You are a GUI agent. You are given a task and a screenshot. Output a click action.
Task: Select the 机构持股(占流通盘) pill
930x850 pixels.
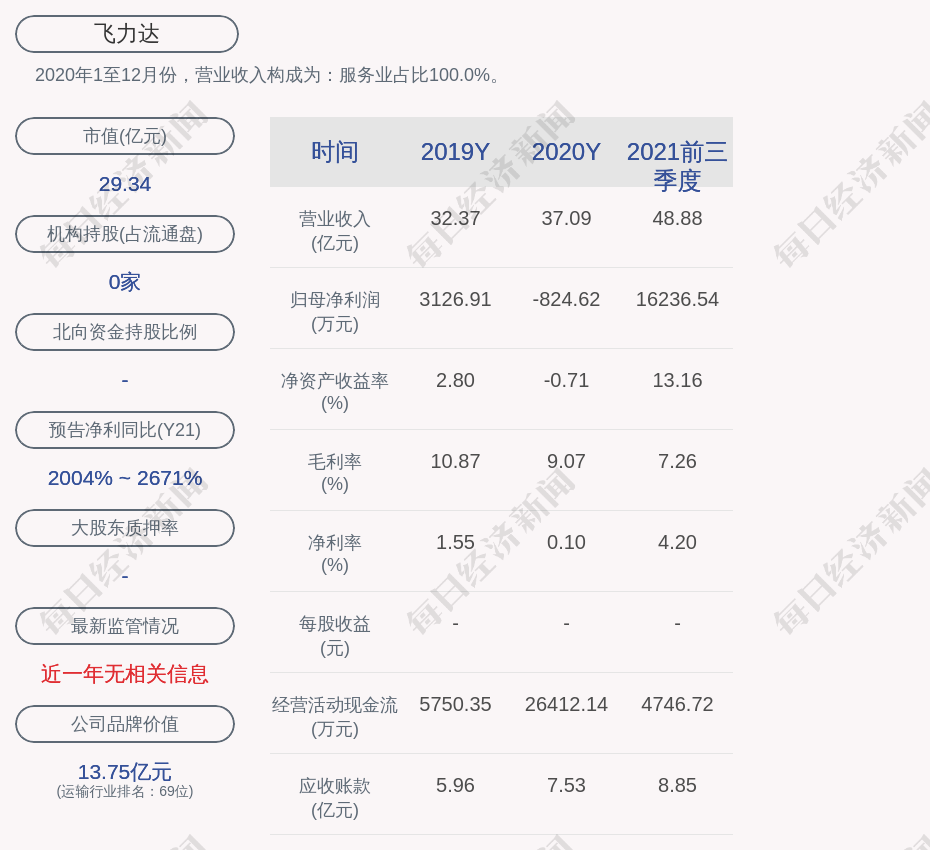click(x=125, y=234)
